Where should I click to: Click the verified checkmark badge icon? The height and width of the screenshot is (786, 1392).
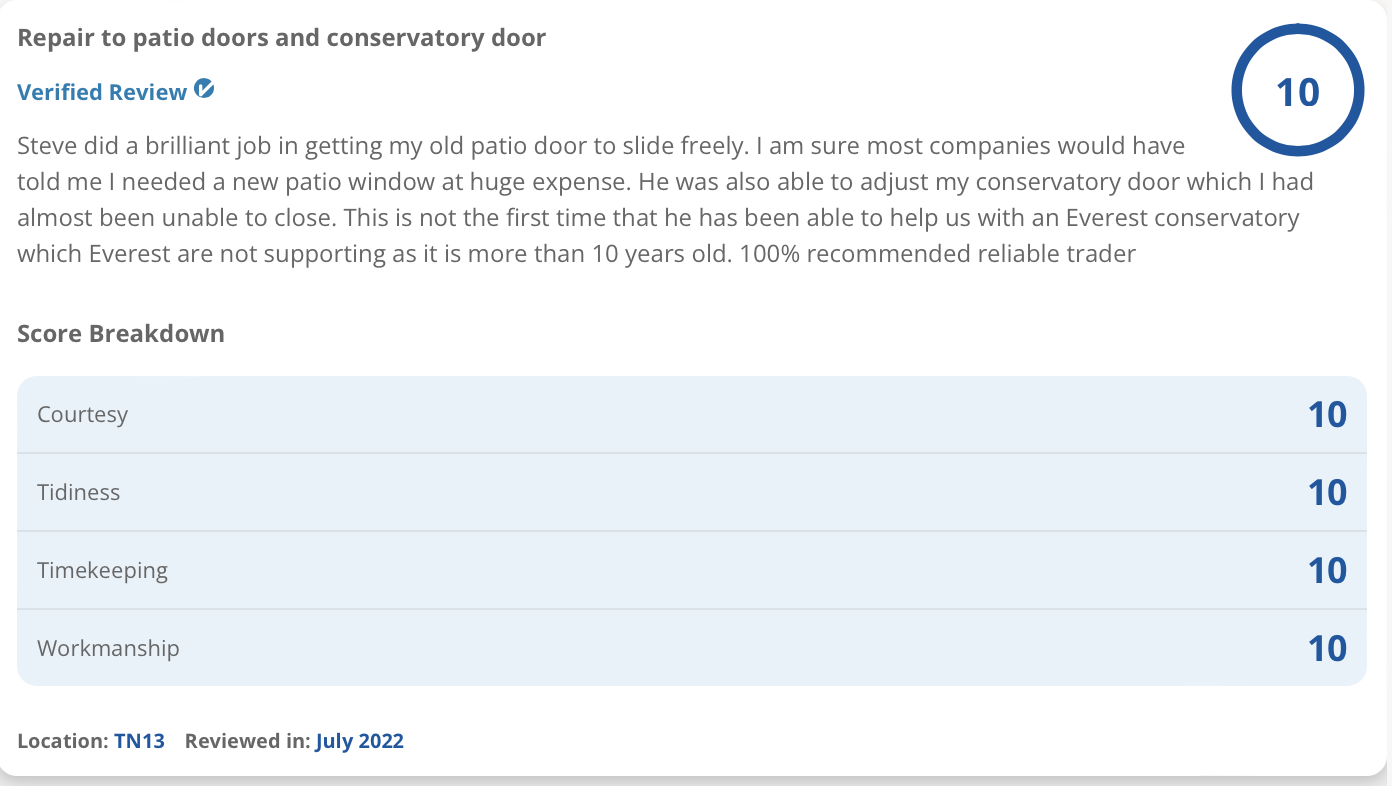(204, 89)
